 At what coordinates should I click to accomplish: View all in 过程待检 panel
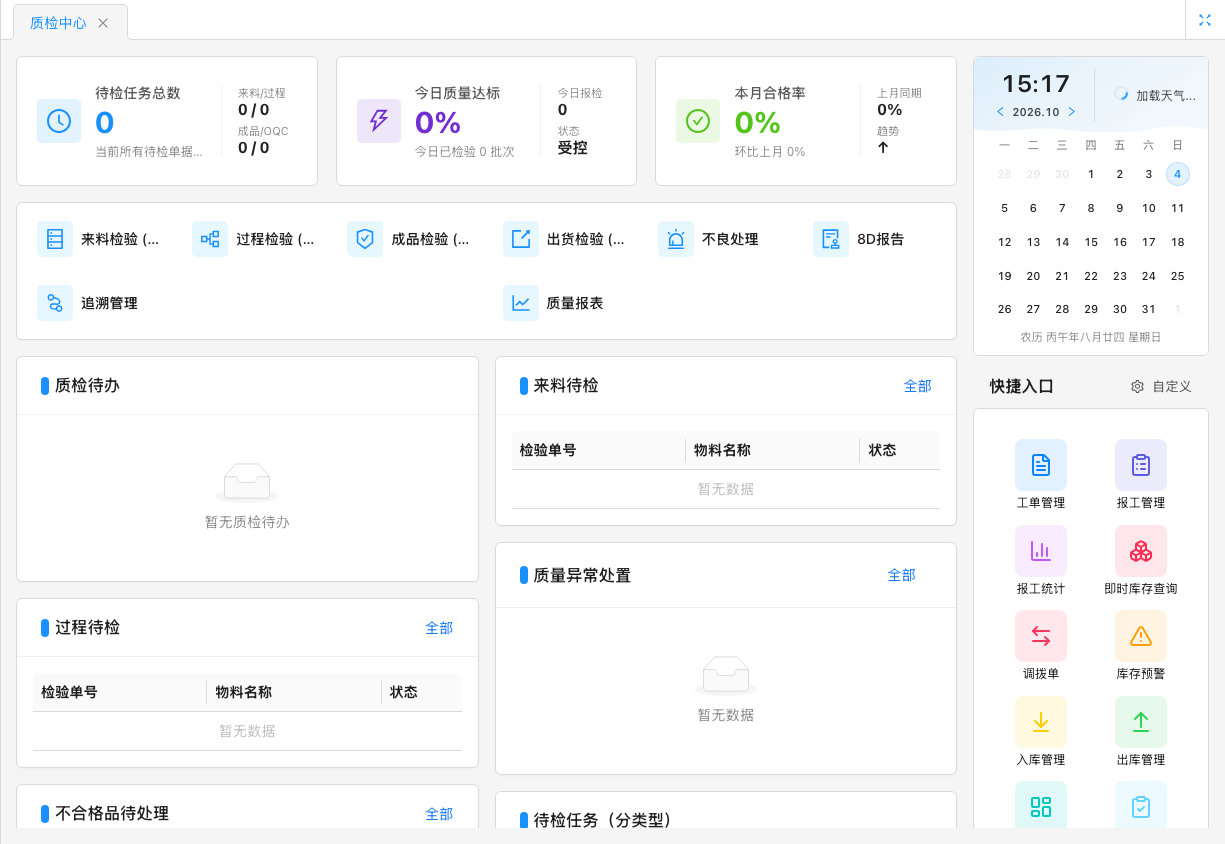coord(439,628)
